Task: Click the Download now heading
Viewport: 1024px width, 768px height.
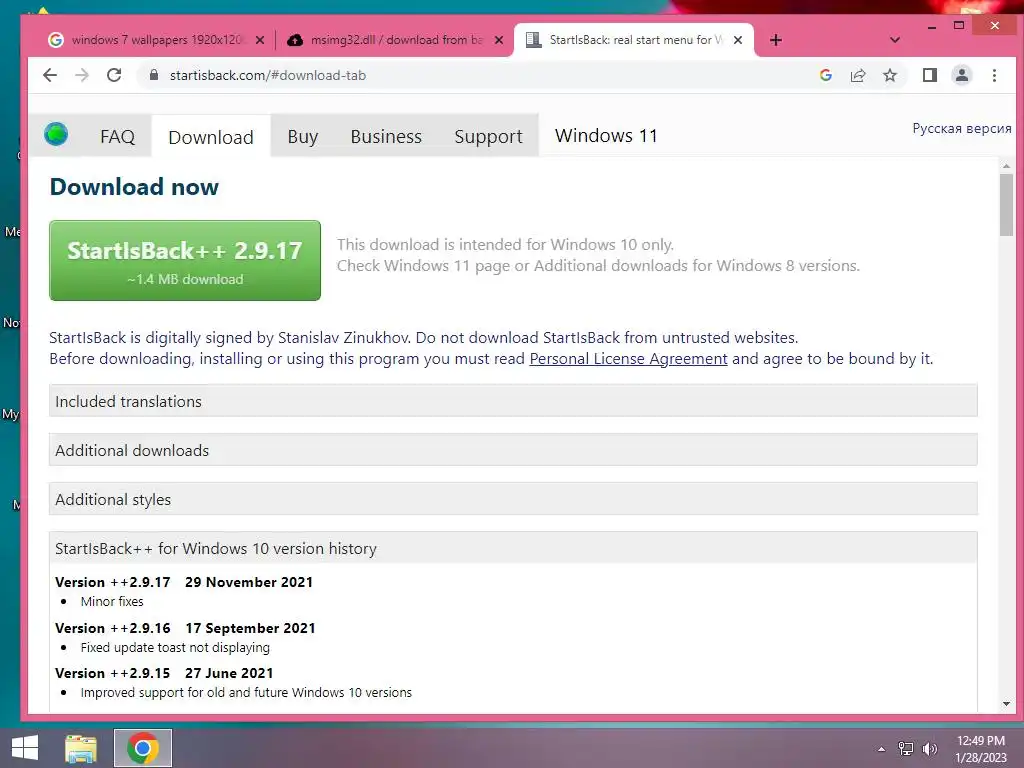Action: point(134,187)
